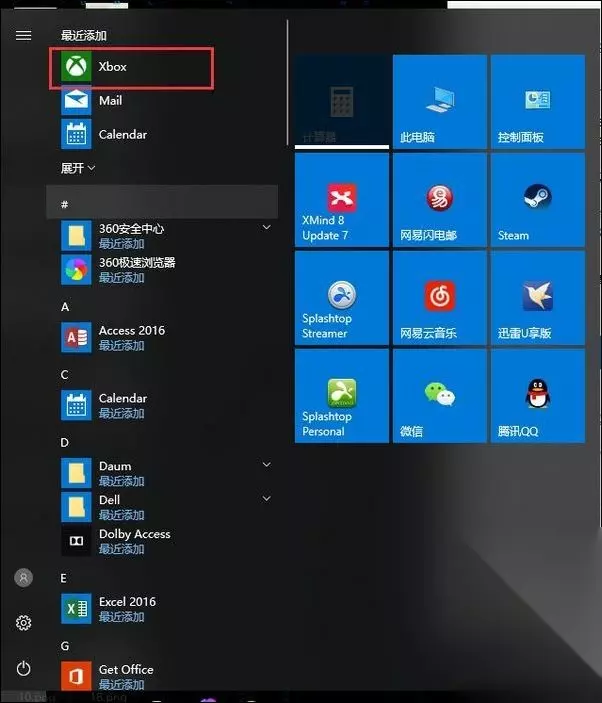Open the XMind 8 Update 7 tile
Viewport: 602px width, 703px height.
click(342, 200)
